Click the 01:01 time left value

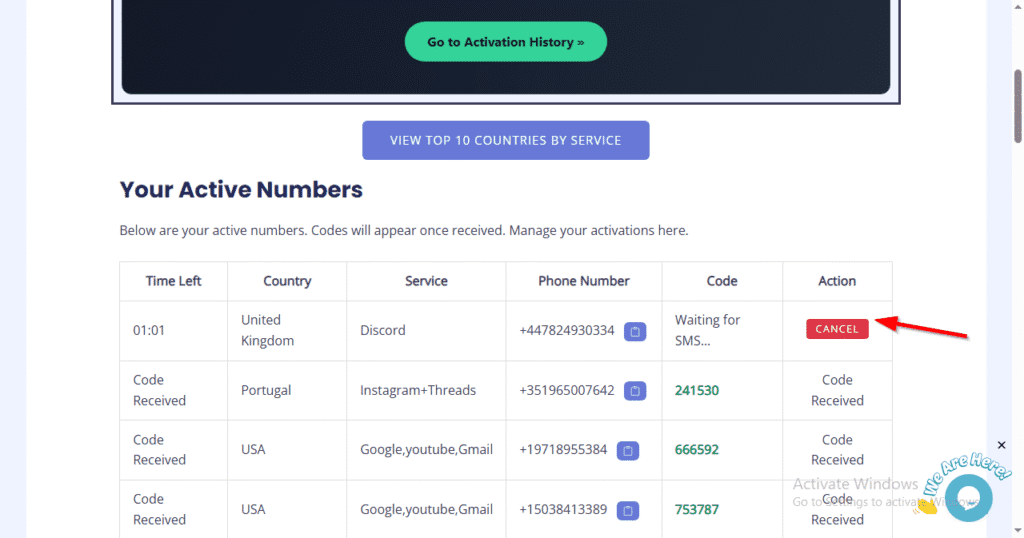pyautogui.click(x=149, y=330)
